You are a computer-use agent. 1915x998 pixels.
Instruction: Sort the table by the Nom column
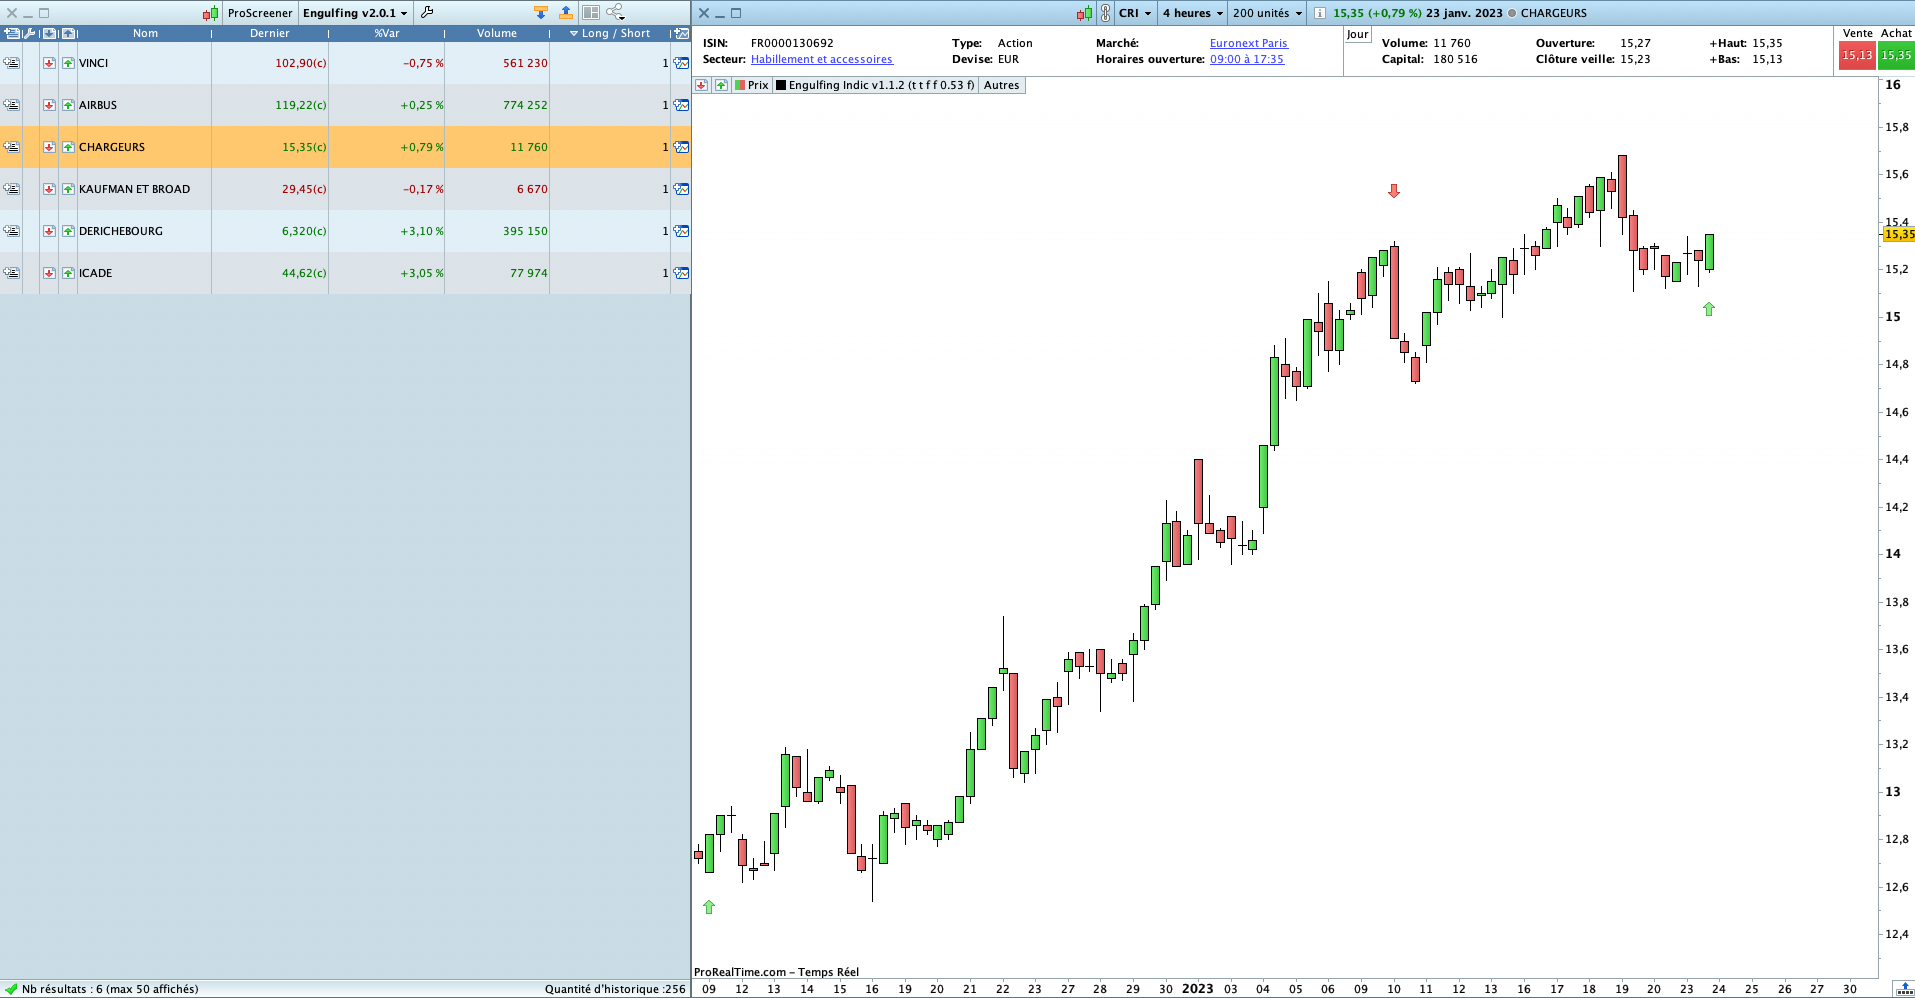[145, 33]
